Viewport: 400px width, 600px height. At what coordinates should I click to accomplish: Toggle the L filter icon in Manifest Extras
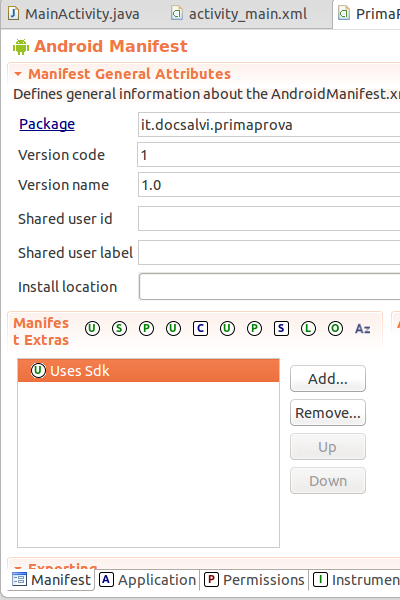click(308, 329)
